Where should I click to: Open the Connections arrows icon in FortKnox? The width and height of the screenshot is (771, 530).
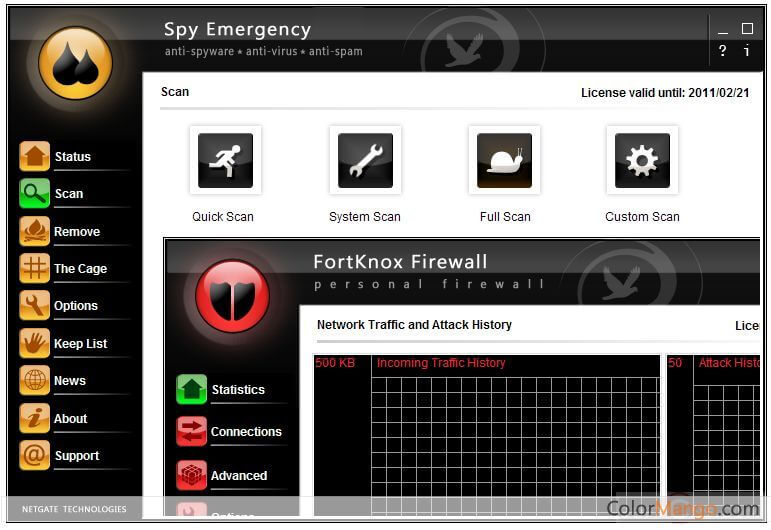coord(191,431)
